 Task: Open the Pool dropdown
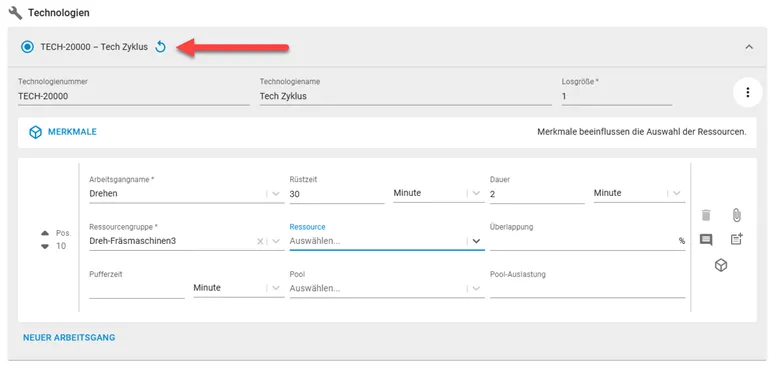(x=387, y=288)
